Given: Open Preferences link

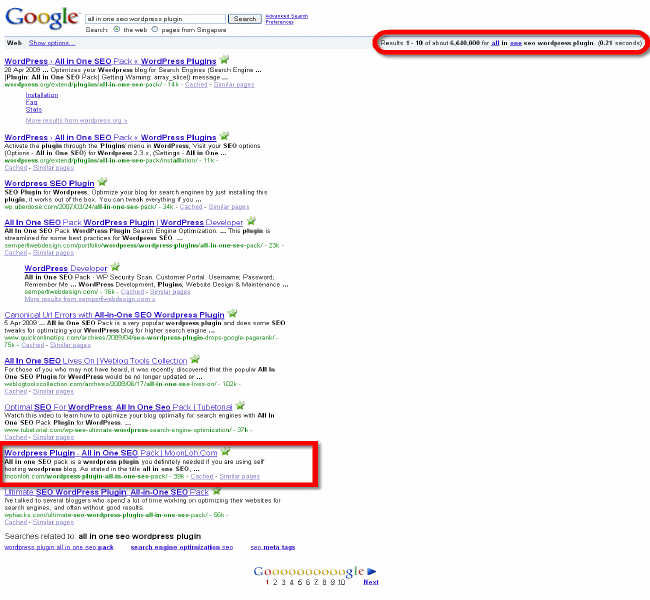Looking at the screenshot, I should (279, 22).
